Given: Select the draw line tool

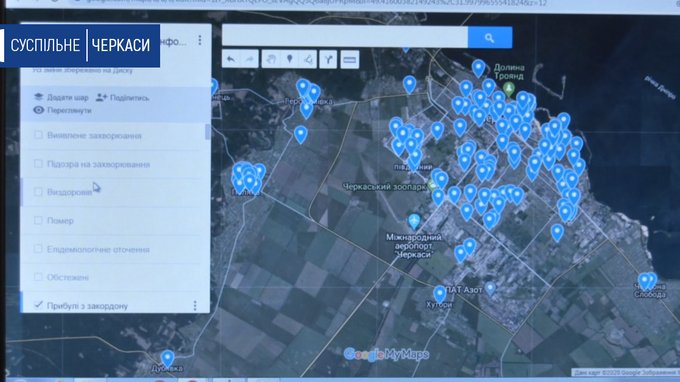Looking at the screenshot, I should tap(309, 59).
